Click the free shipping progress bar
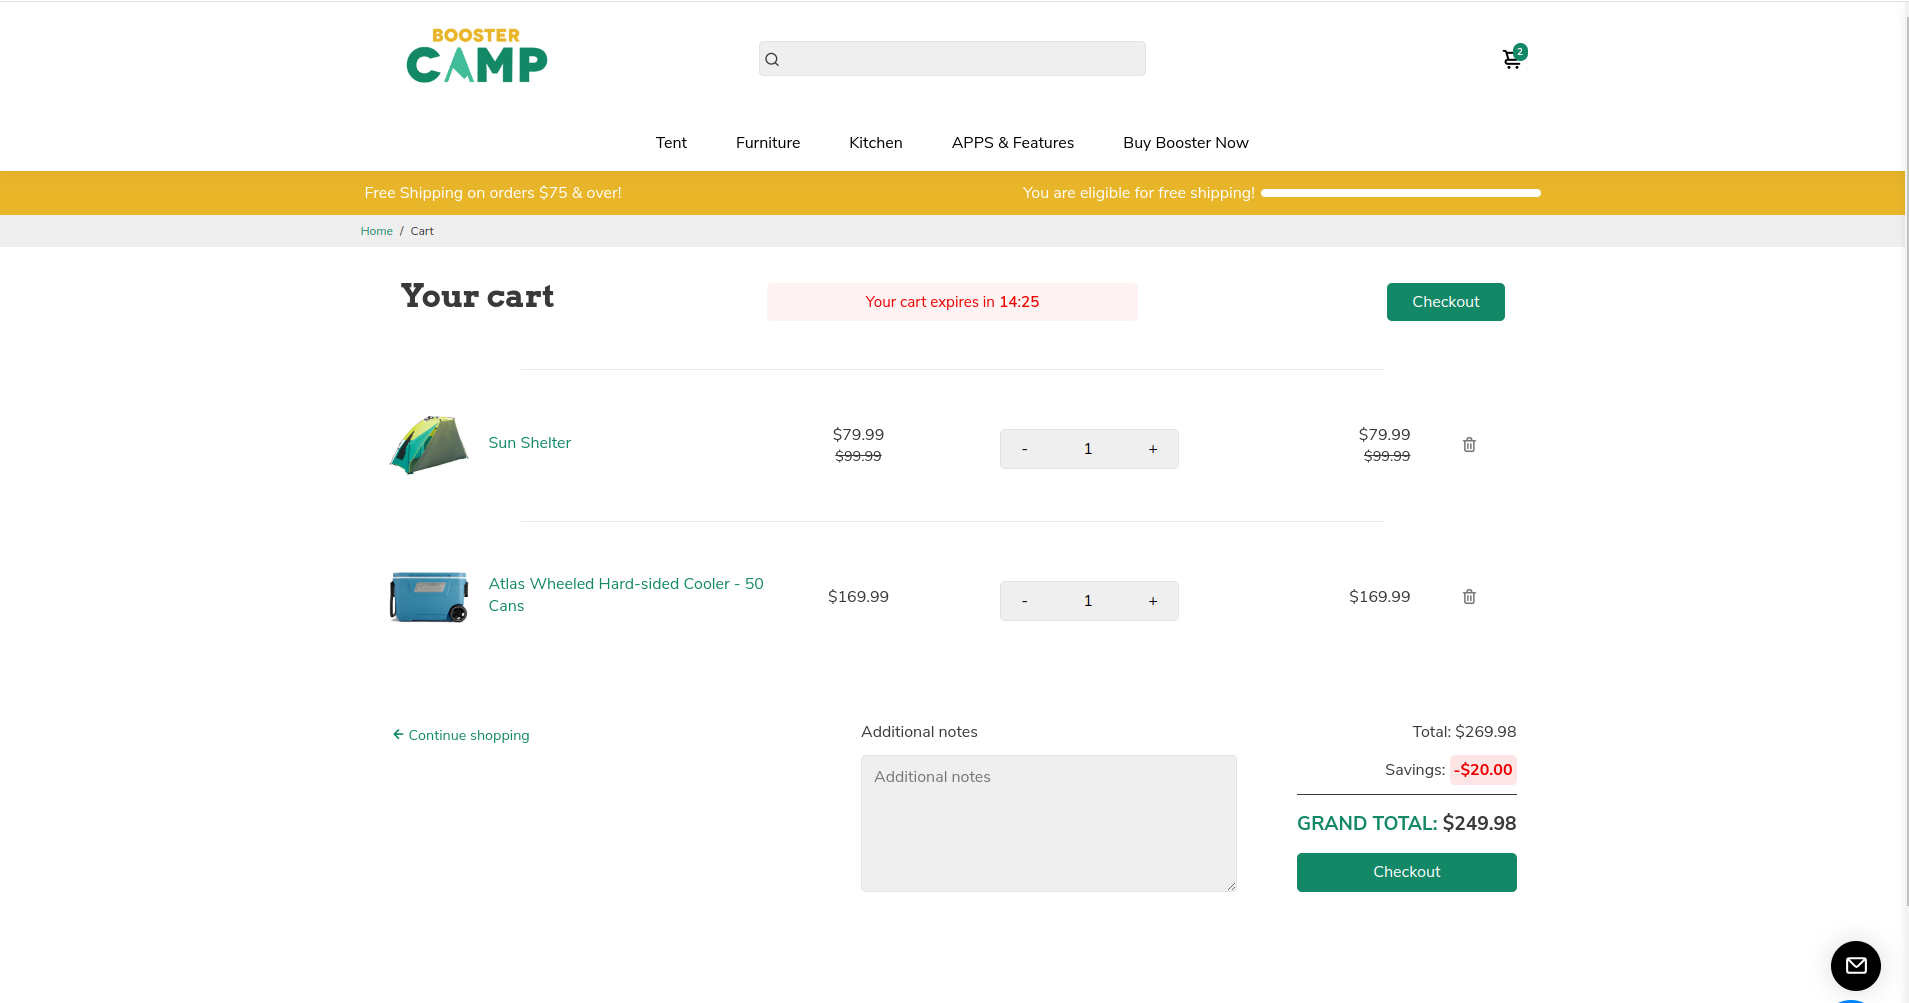Screen dimensions: 1909x1003 (1400, 193)
